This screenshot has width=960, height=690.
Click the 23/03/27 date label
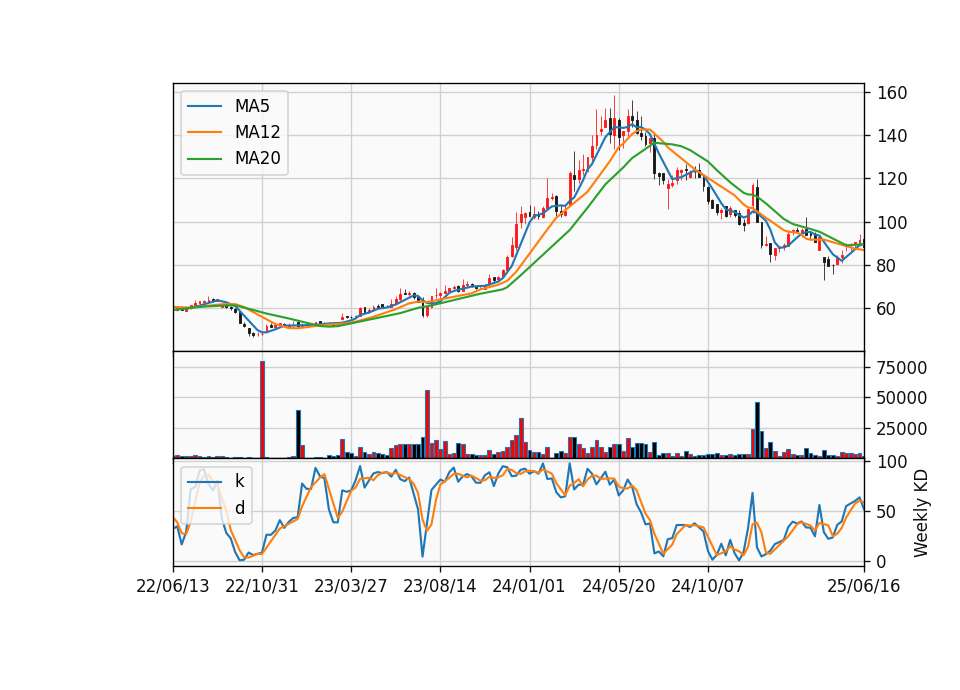coord(351,586)
